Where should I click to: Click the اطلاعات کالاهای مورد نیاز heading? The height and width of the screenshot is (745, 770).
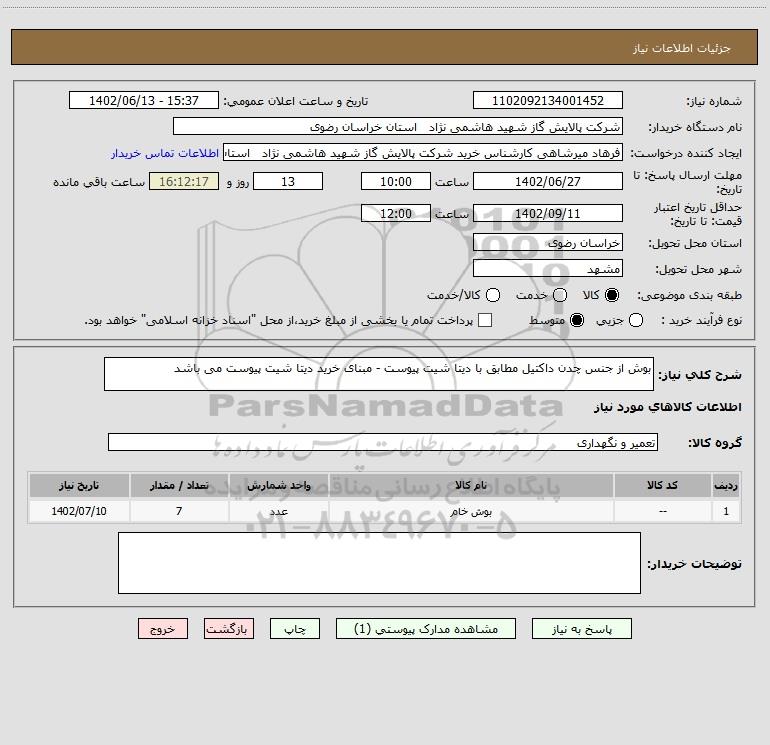coord(667,407)
